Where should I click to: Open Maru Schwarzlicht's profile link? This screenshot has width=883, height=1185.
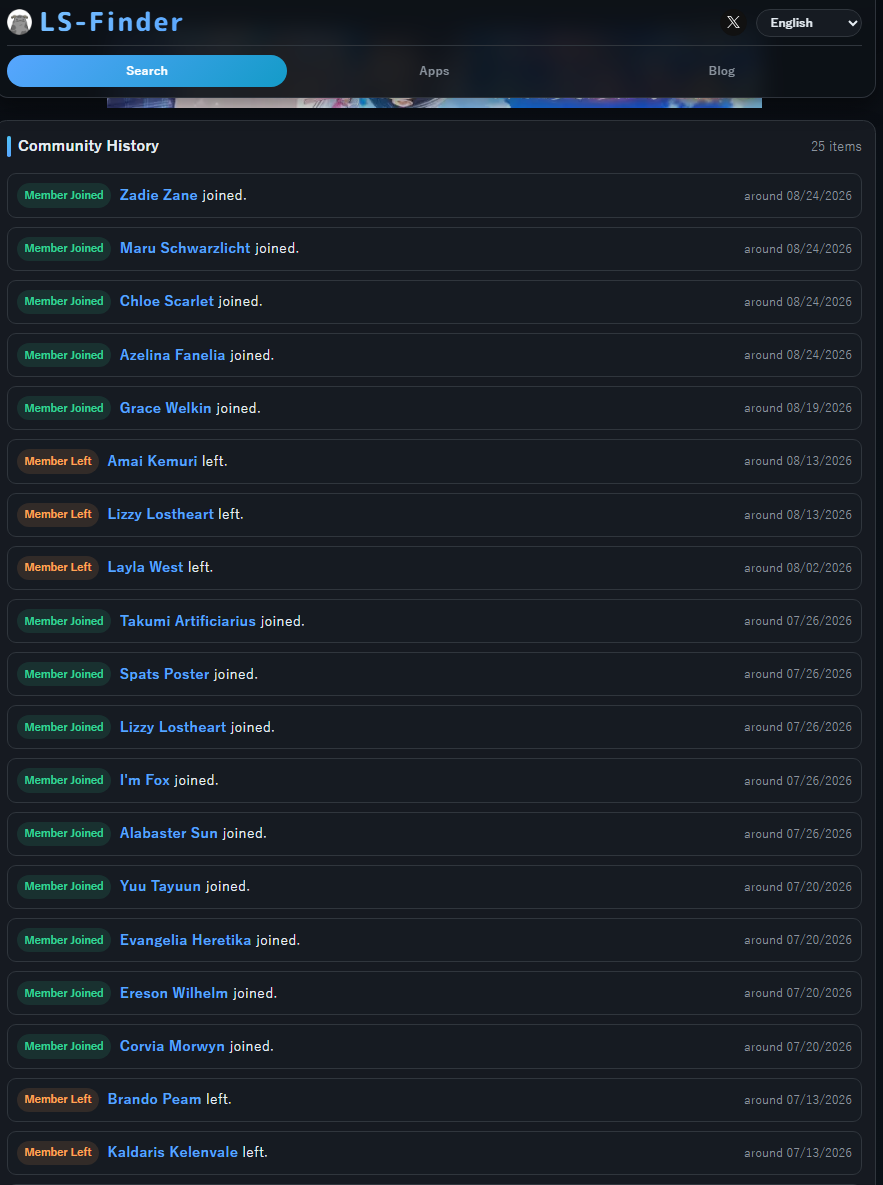coord(185,248)
